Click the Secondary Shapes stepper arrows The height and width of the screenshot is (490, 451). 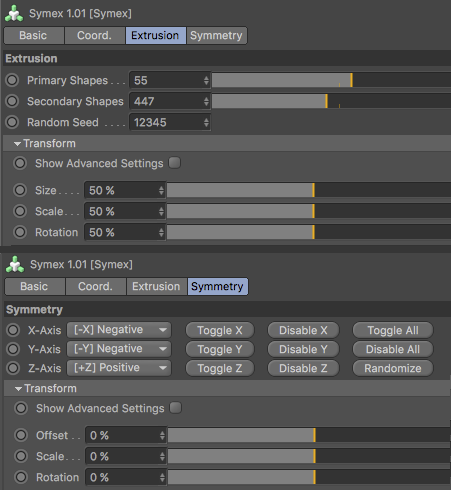tap(206, 101)
